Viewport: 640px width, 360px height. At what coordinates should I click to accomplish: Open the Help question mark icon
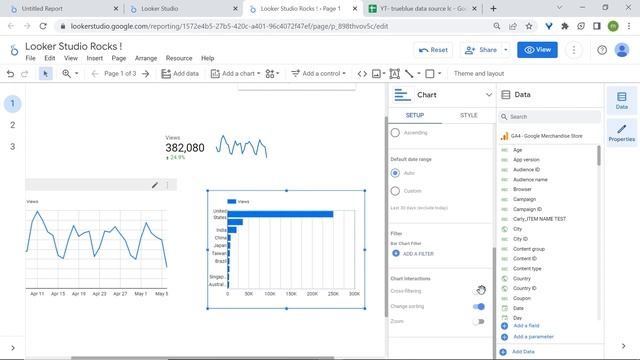click(602, 50)
